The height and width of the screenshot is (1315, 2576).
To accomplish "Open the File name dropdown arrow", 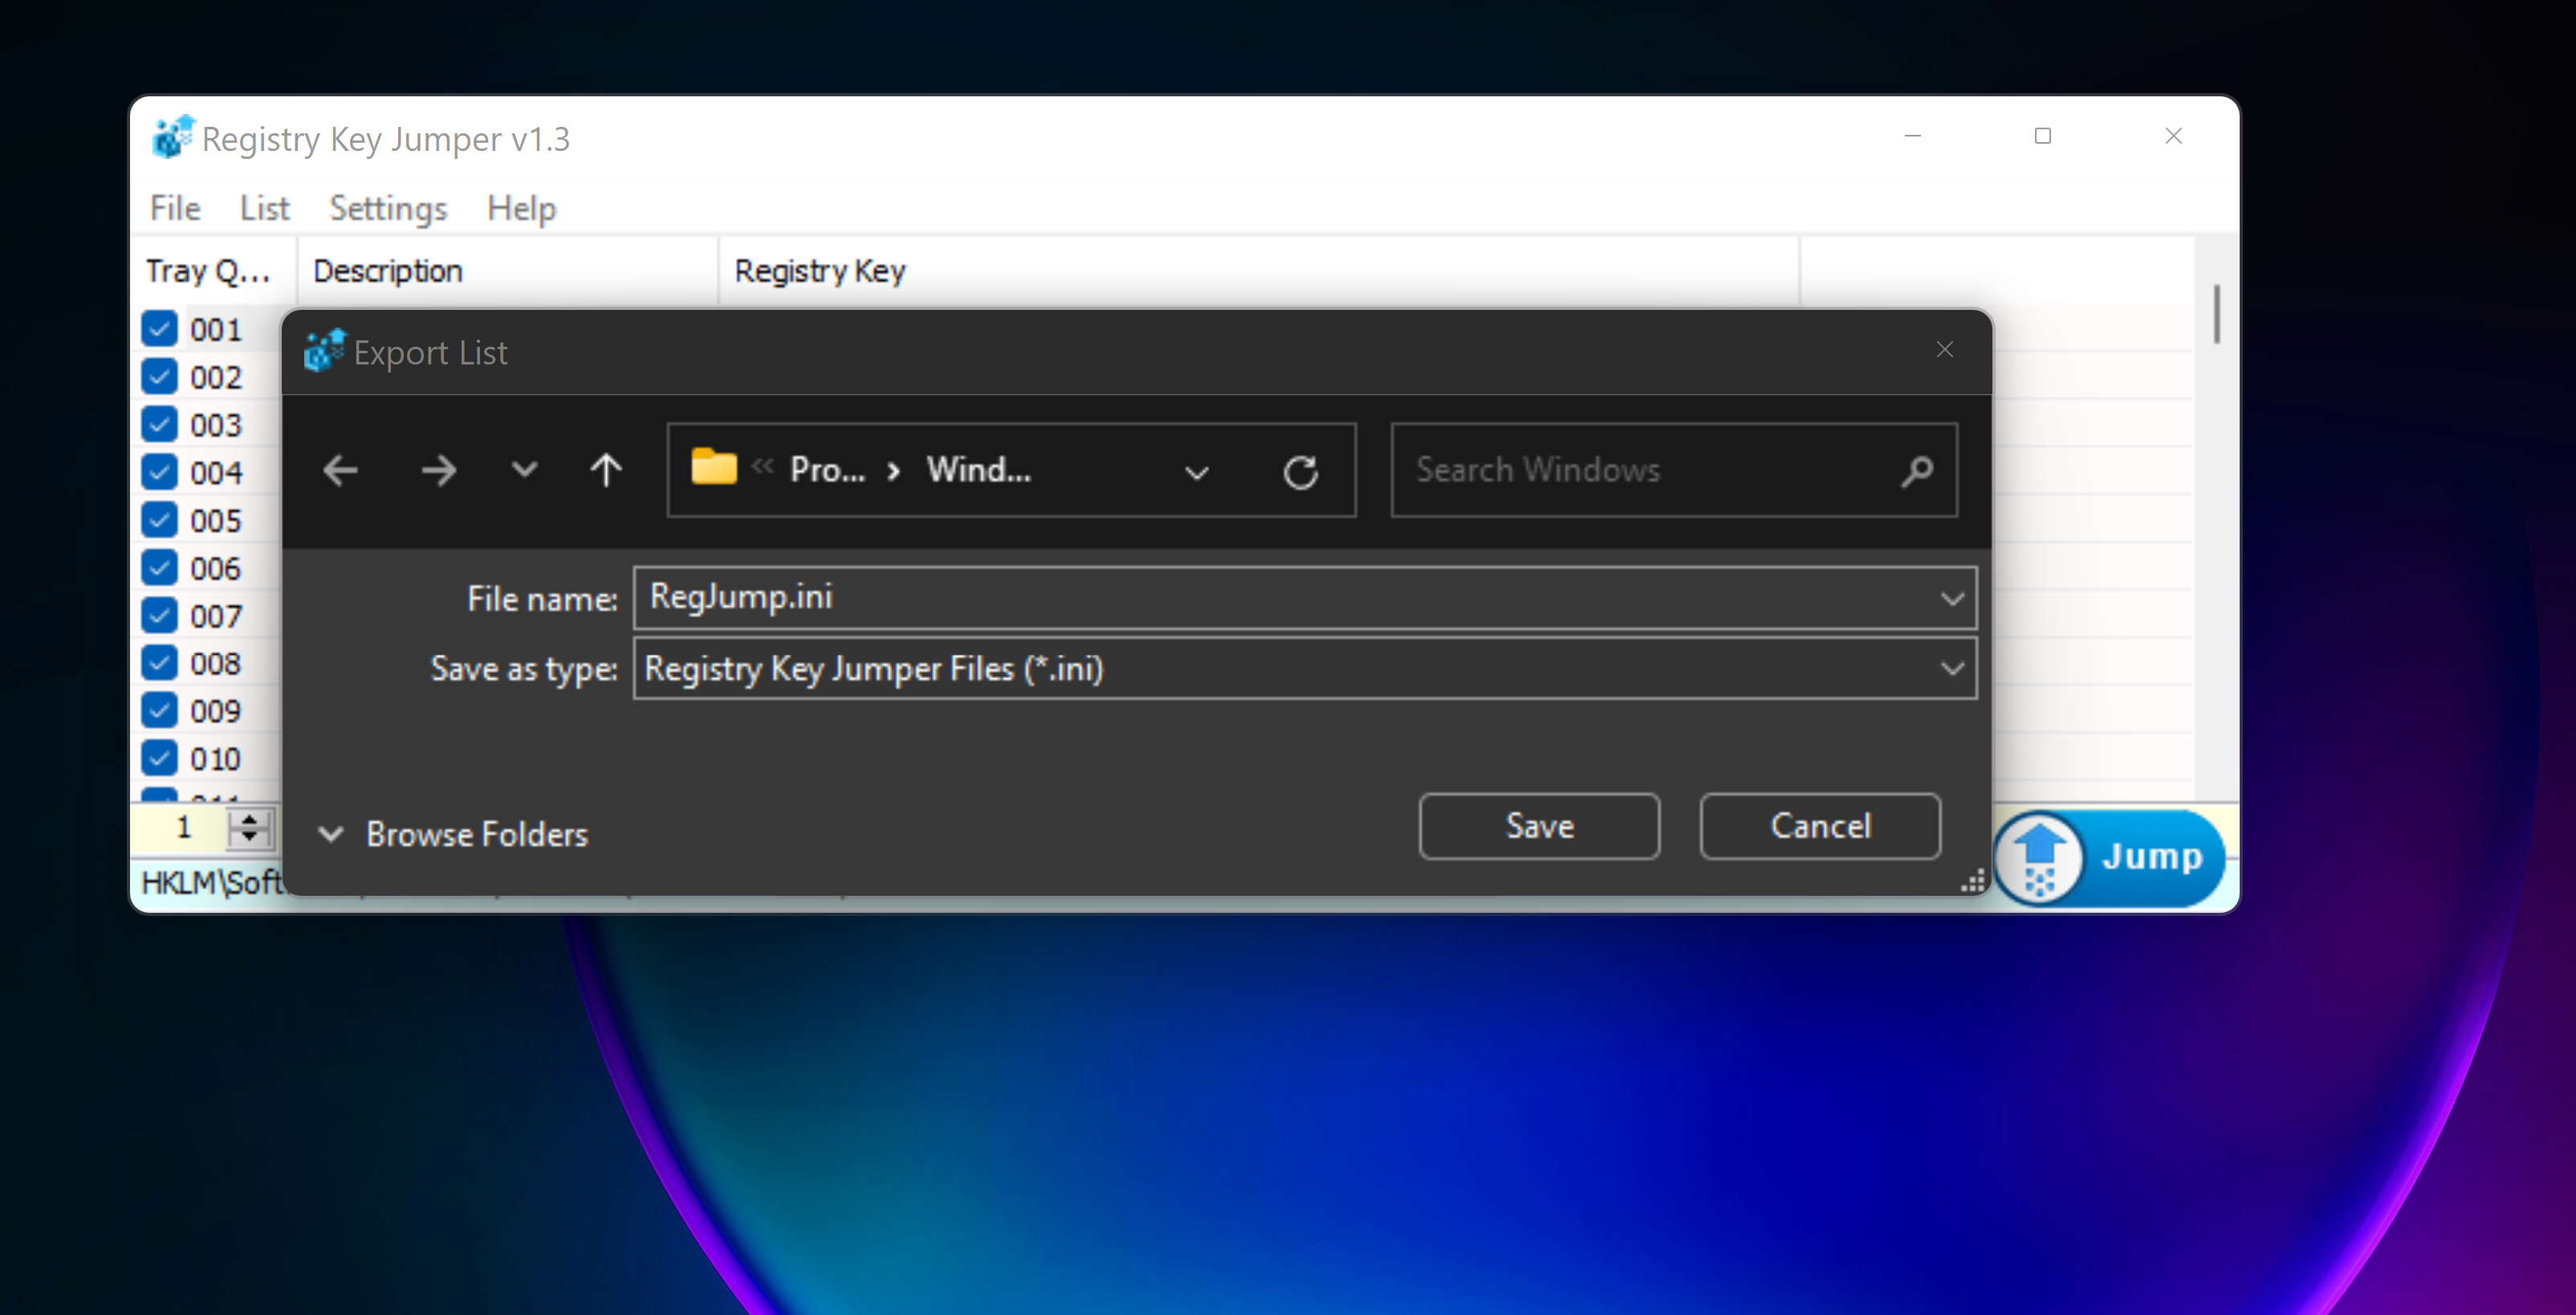I will coord(1952,598).
